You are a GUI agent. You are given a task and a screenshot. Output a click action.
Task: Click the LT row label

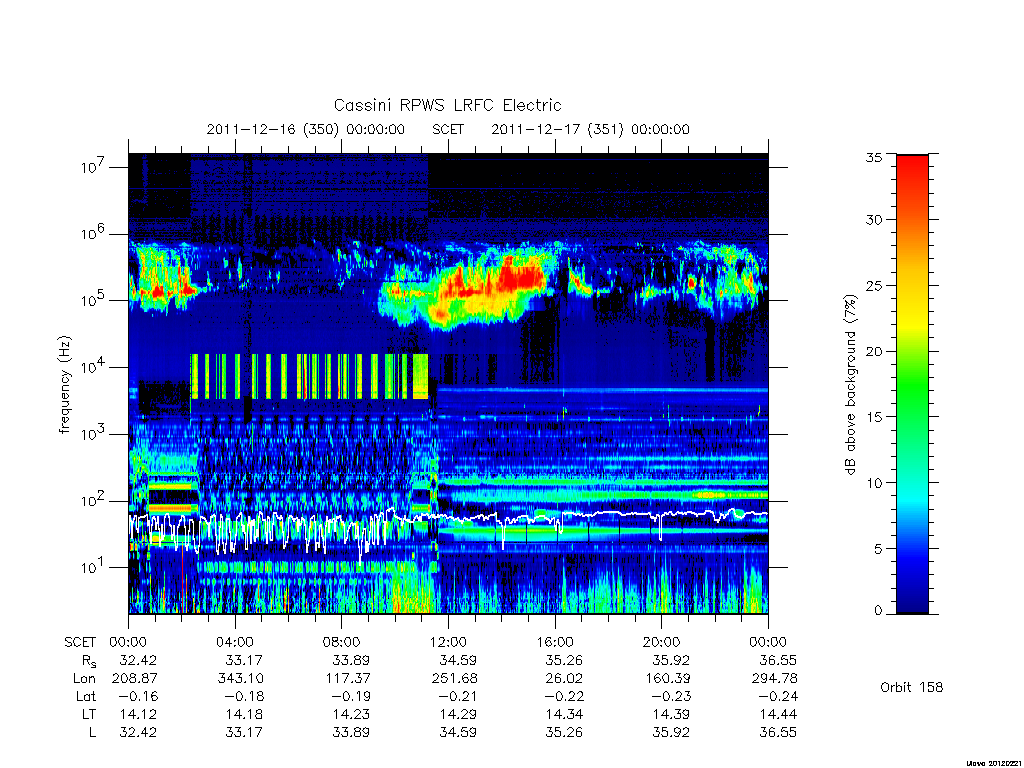tap(89, 714)
